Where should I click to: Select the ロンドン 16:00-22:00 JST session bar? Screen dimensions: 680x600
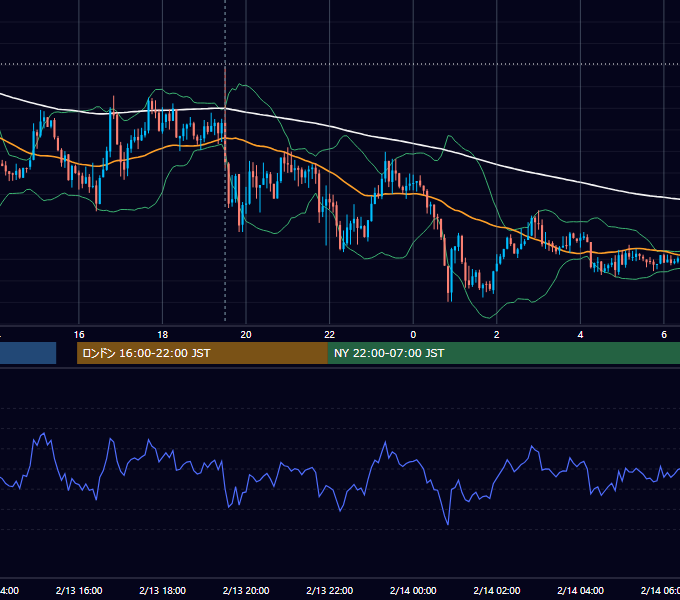[x=202, y=353]
